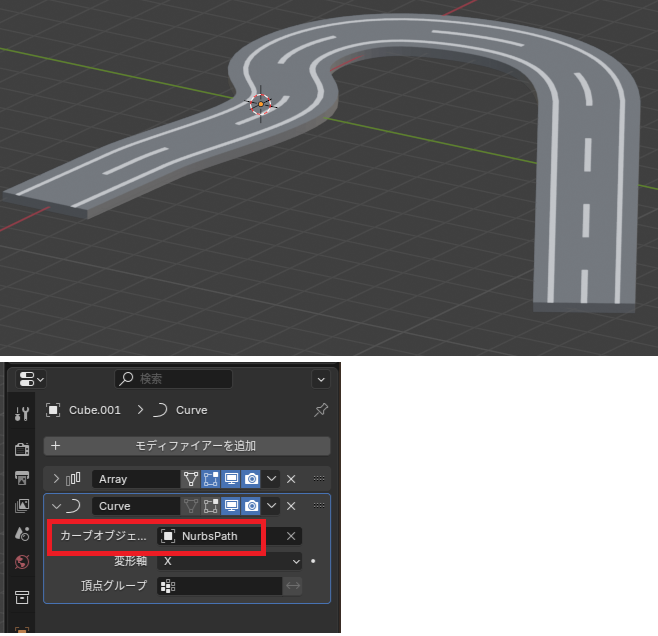Open the properties options dropdown
This screenshot has width=658, height=636.
pyautogui.click(x=321, y=379)
